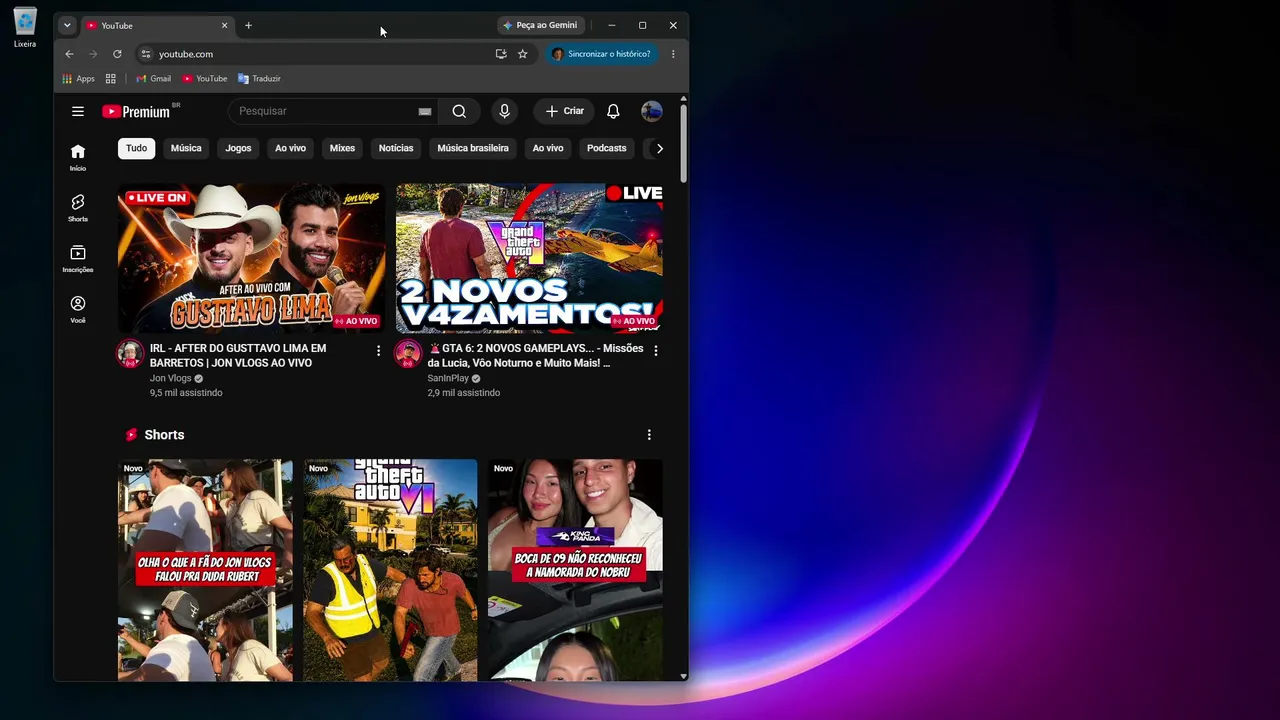Image resolution: width=1280 pixels, height=720 pixels.
Task: Click the browser forward arrow
Action: 93,54
